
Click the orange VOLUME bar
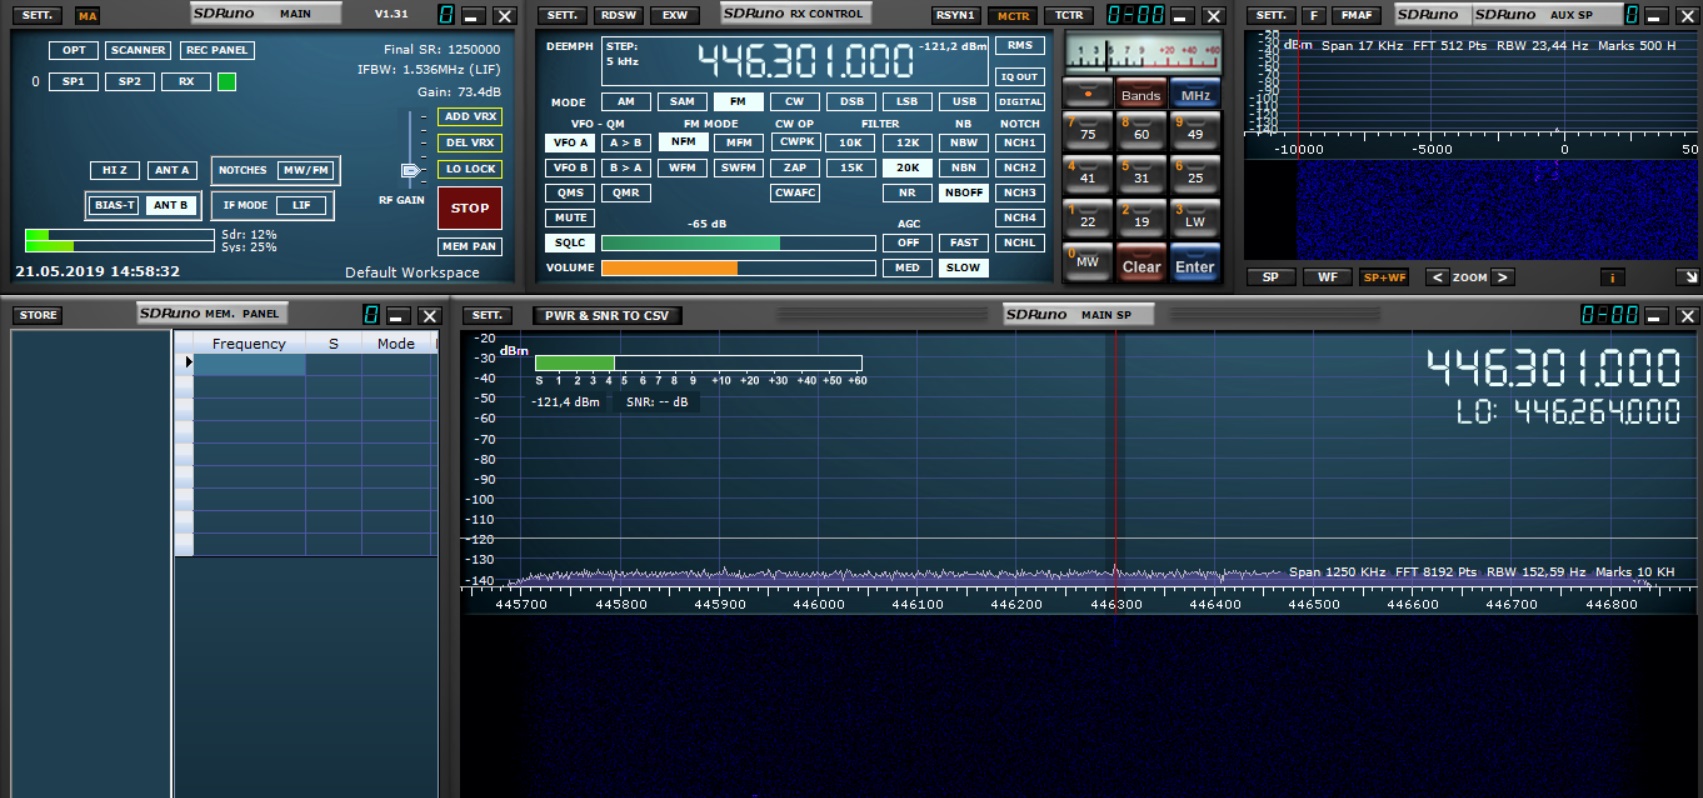tap(669, 268)
